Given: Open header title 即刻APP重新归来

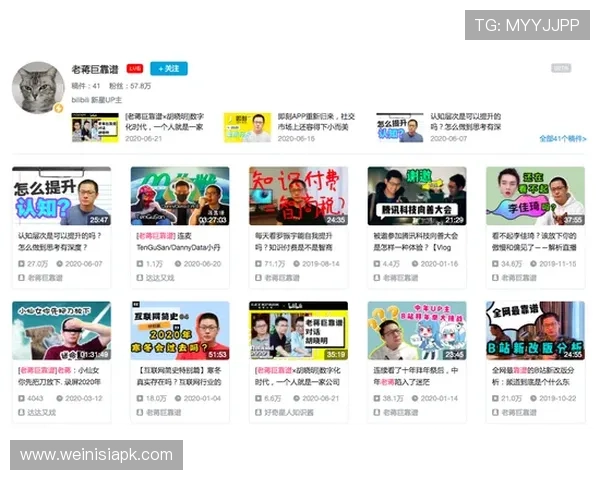Looking at the screenshot, I should click(316, 121).
